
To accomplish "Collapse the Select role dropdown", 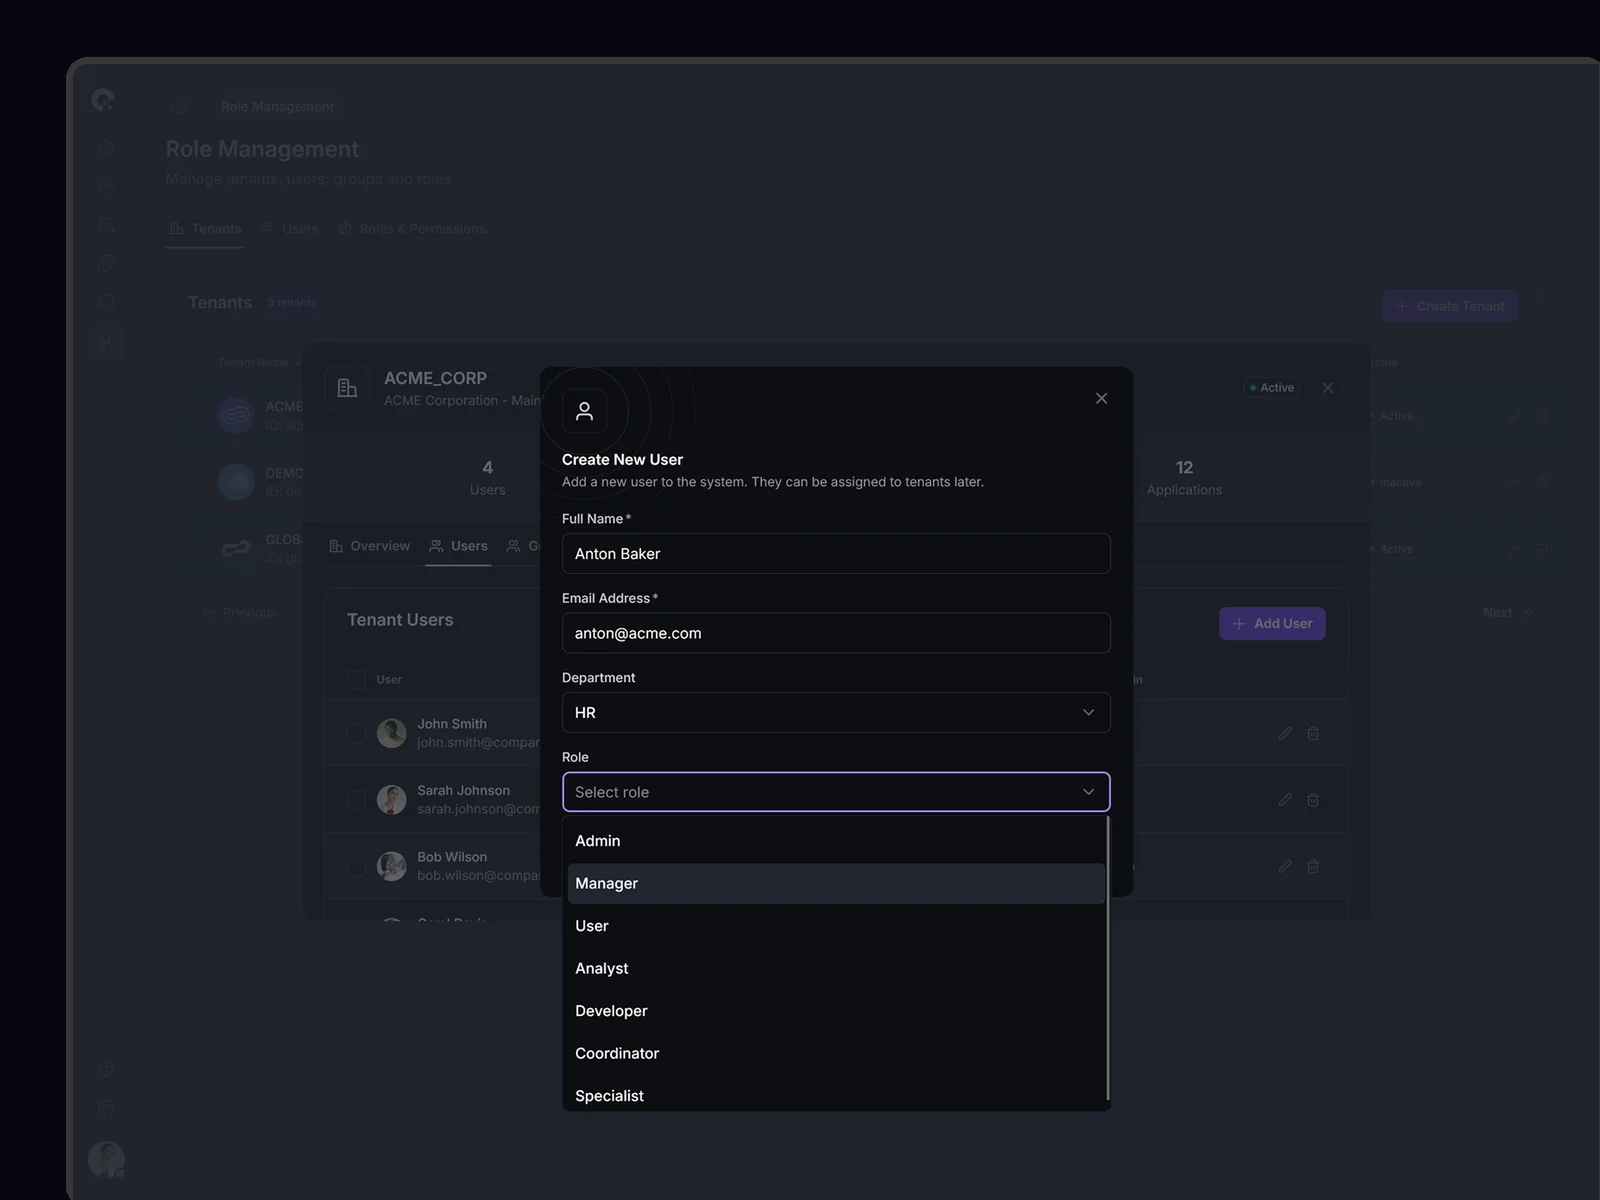I will tap(835, 792).
